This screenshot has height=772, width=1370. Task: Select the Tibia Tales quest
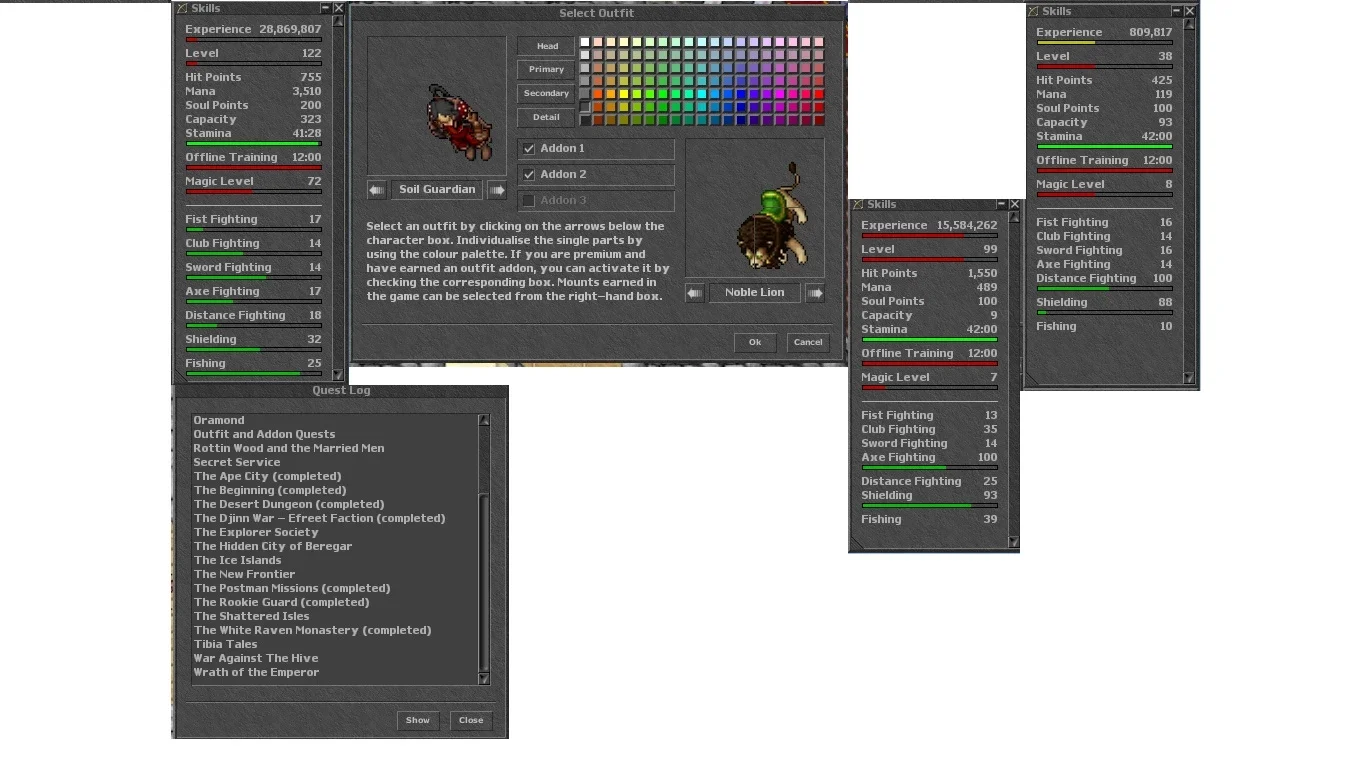tap(226, 644)
